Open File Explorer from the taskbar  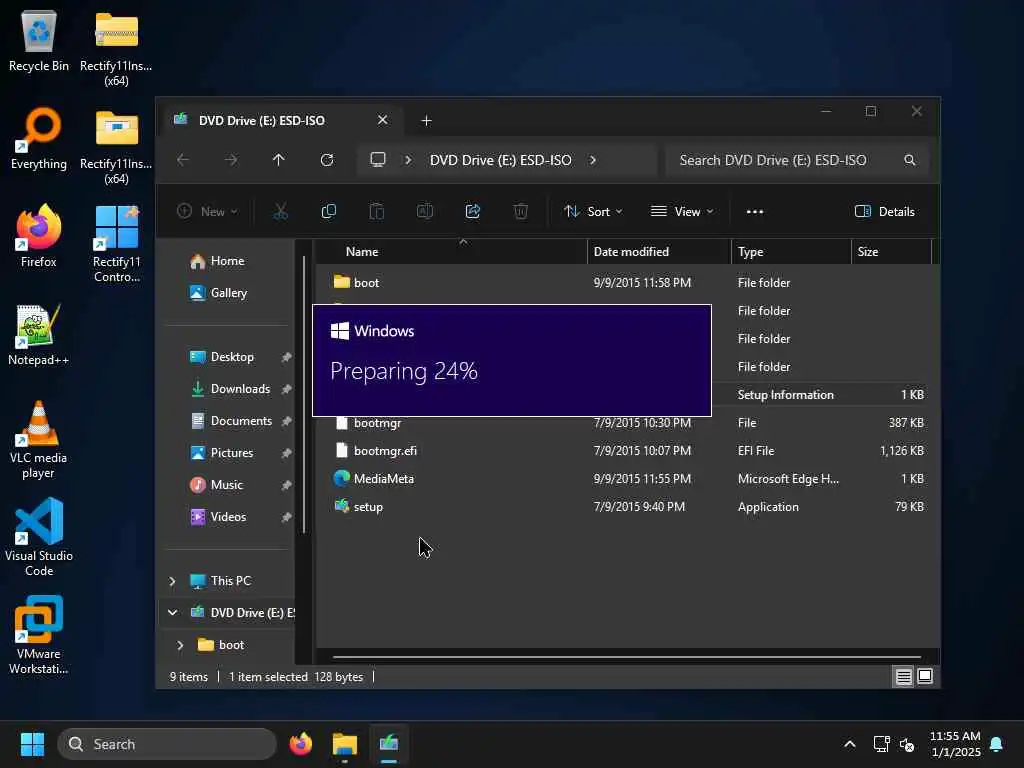pos(345,744)
